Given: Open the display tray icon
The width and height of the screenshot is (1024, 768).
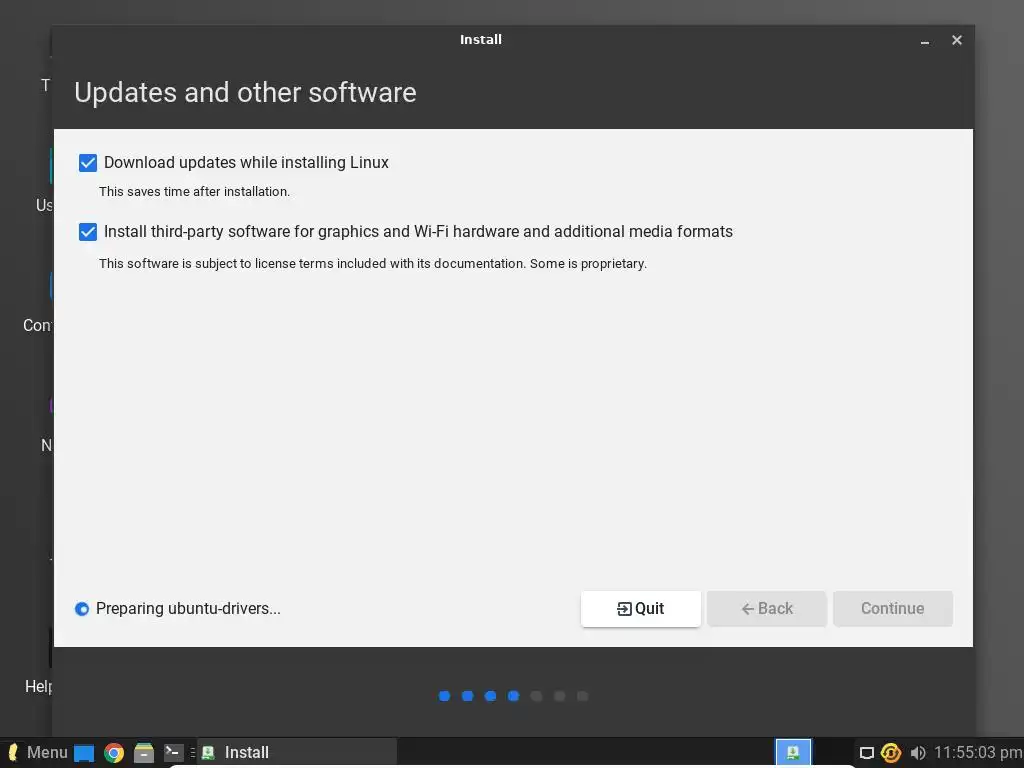Looking at the screenshot, I should 867,753.
